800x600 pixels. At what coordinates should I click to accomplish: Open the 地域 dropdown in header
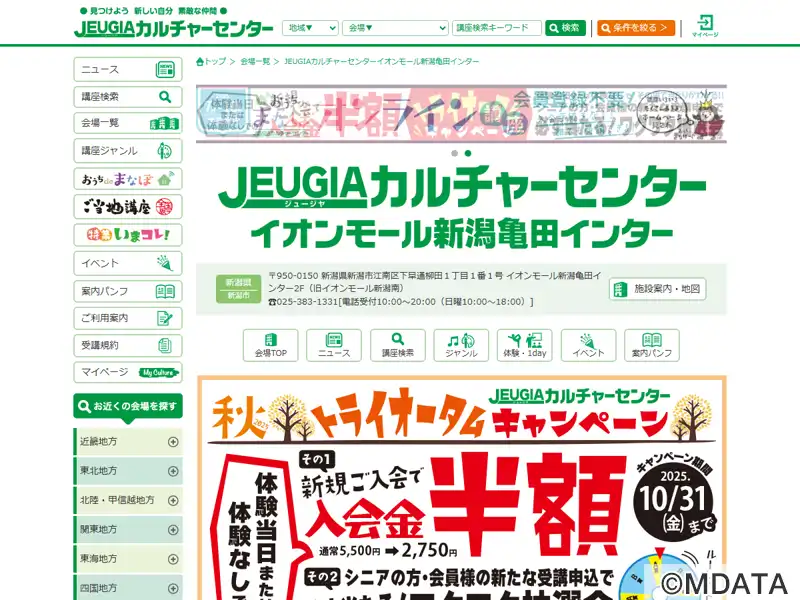tap(310, 28)
